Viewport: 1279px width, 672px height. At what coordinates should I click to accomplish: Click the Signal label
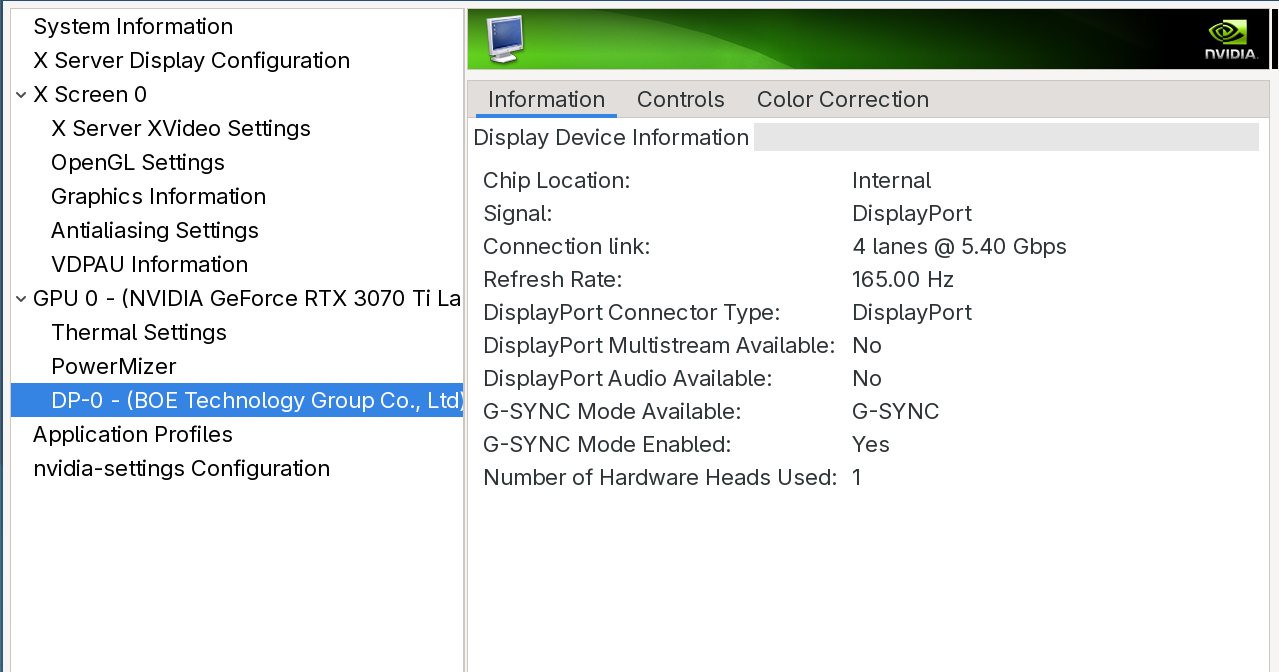518,214
